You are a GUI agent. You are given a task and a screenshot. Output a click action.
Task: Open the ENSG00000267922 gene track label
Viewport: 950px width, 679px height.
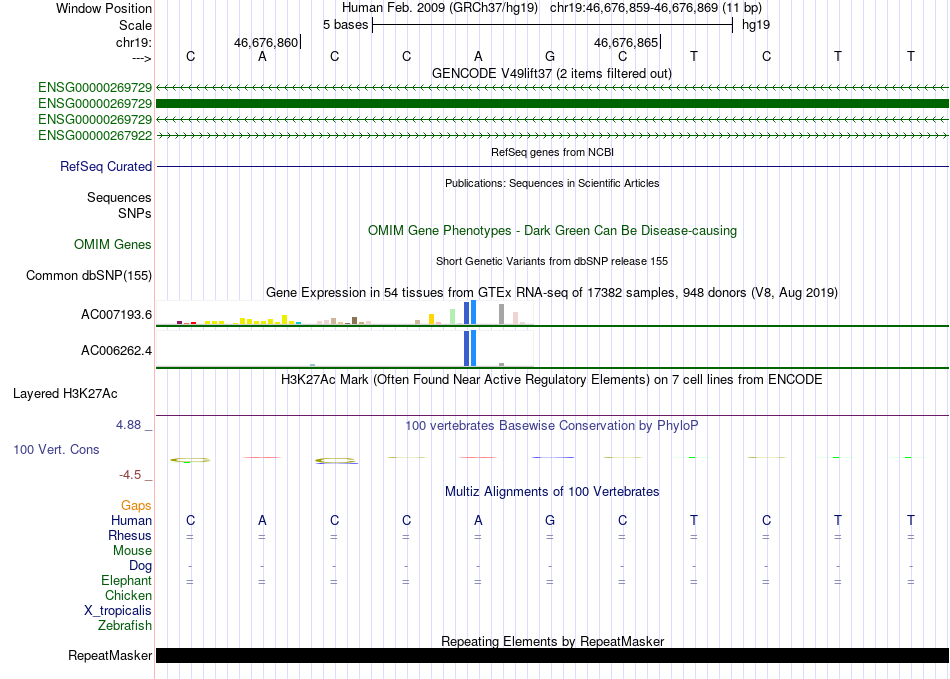(95, 136)
